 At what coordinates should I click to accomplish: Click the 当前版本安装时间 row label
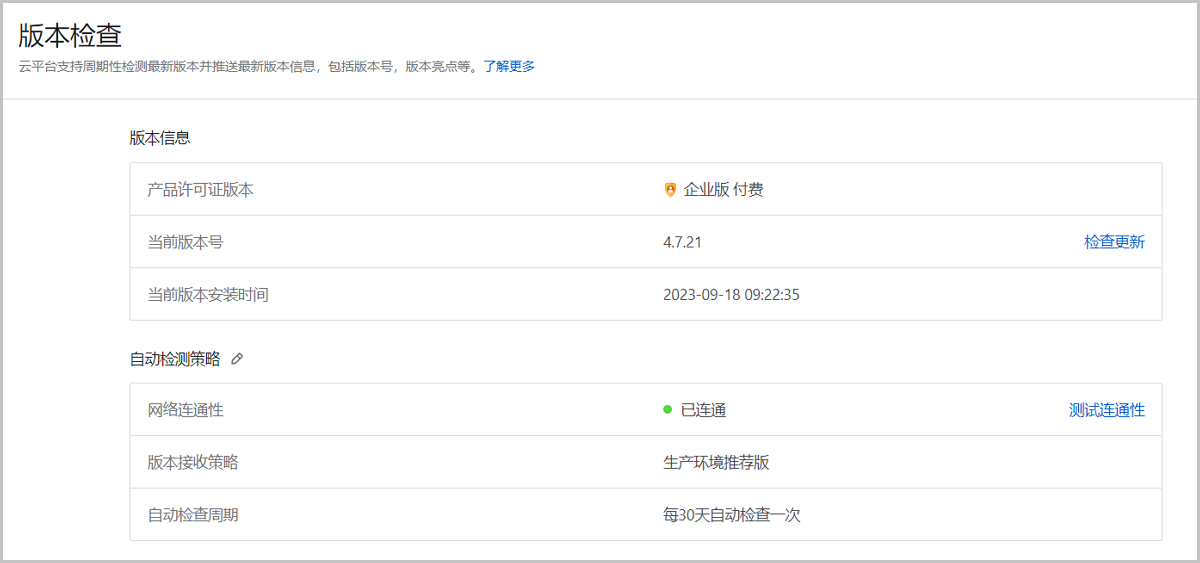[x=208, y=295]
